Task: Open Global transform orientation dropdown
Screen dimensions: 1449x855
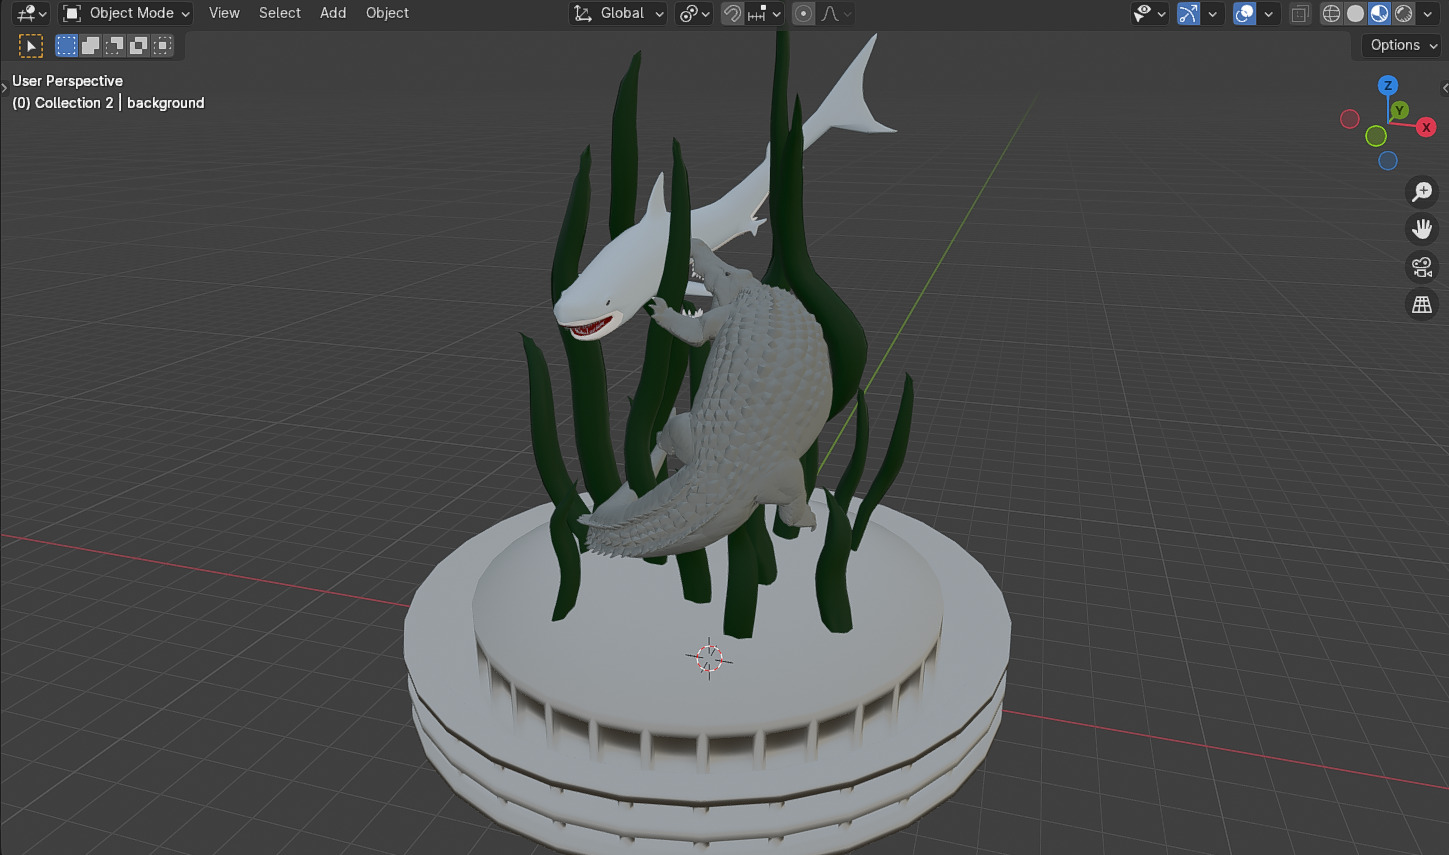Action: coord(618,13)
